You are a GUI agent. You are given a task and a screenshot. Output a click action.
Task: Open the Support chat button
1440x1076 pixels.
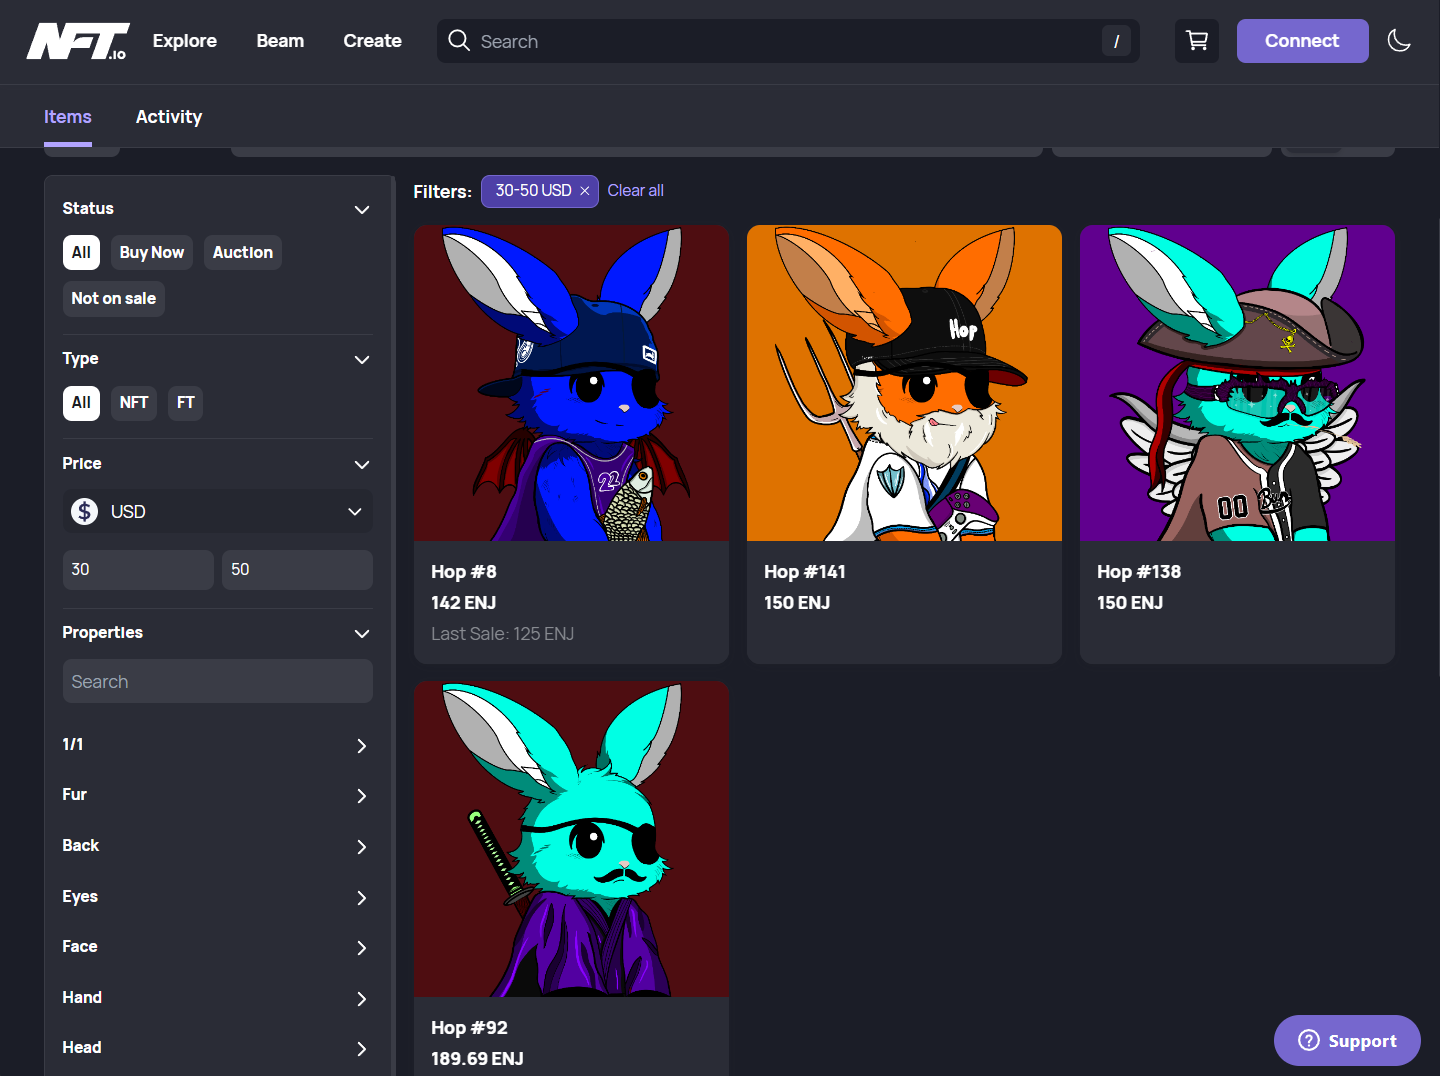tap(1347, 1041)
